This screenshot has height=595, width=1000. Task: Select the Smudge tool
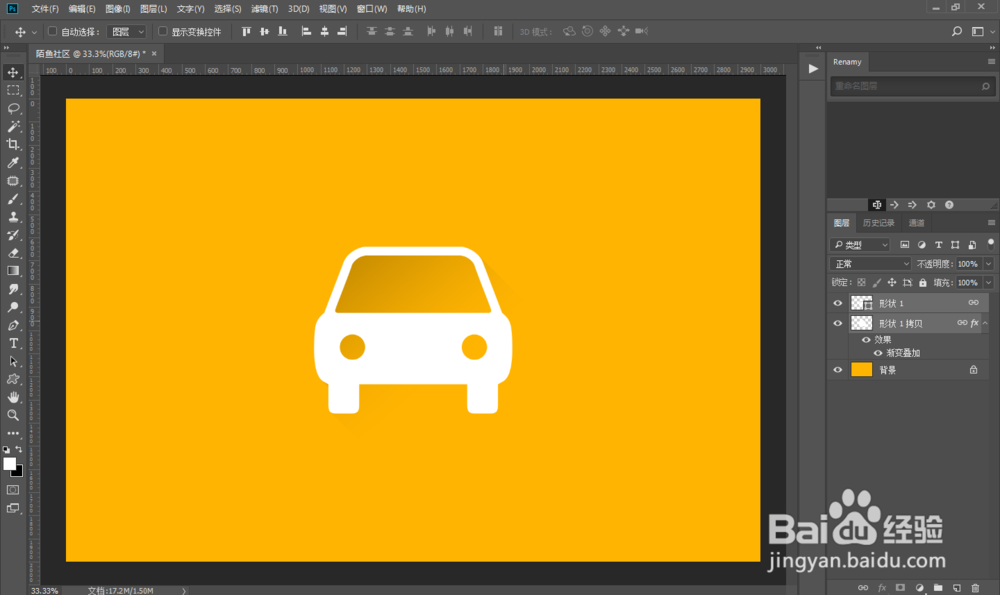[x=13, y=289]
